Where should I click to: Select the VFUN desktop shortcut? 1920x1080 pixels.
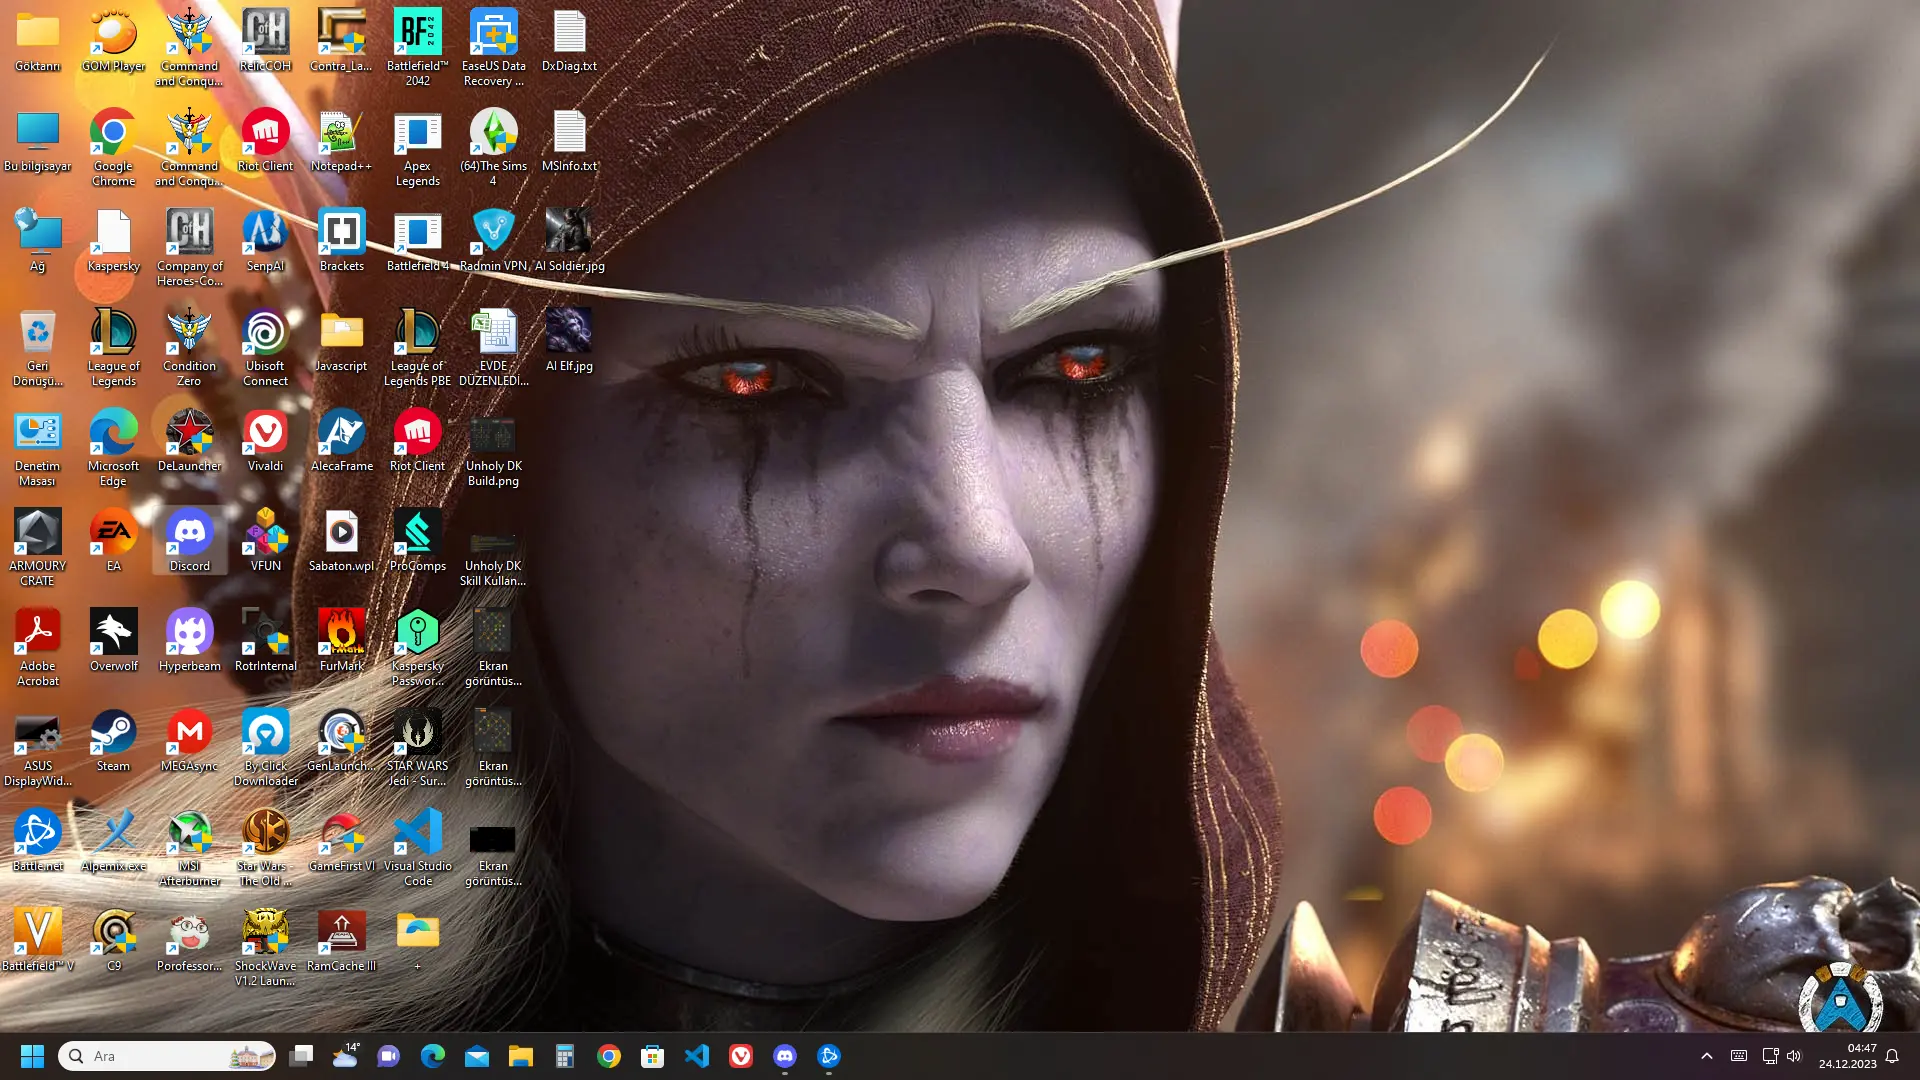[x=266, y=540]
